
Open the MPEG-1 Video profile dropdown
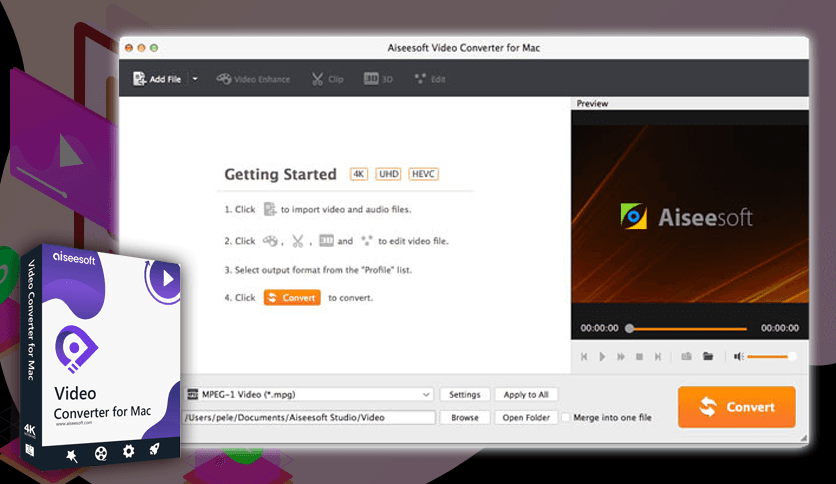tap(309, 394)
